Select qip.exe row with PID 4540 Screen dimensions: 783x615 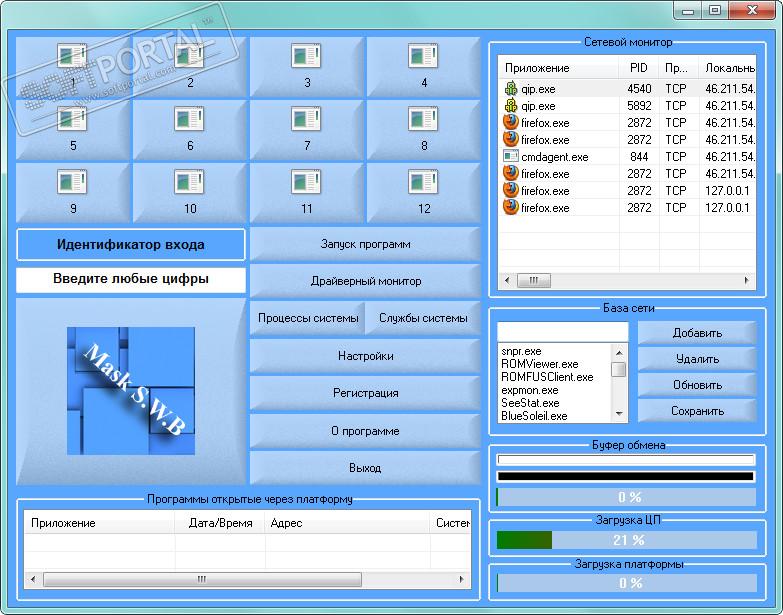point(627,89)
